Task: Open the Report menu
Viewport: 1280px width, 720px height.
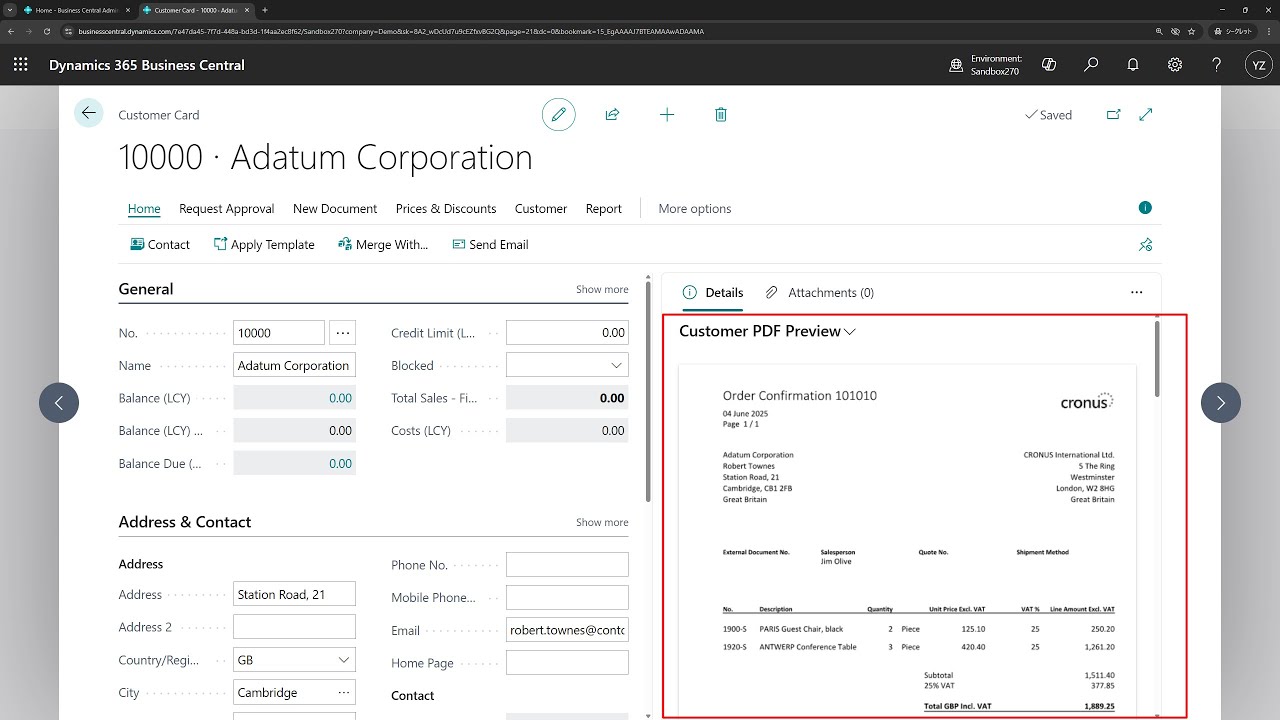Action: (604, 209)
